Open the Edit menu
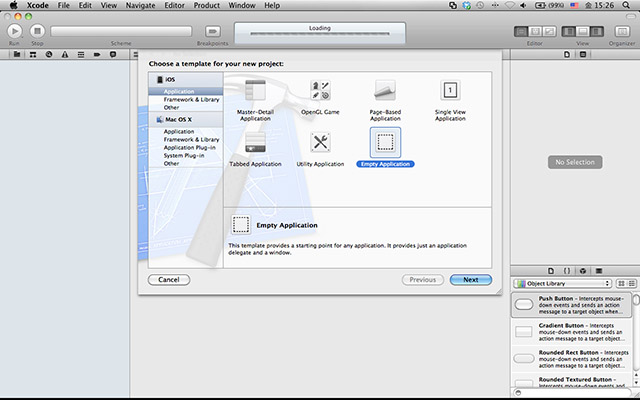This screenshot has width=640, height=400. click(85, 5)
